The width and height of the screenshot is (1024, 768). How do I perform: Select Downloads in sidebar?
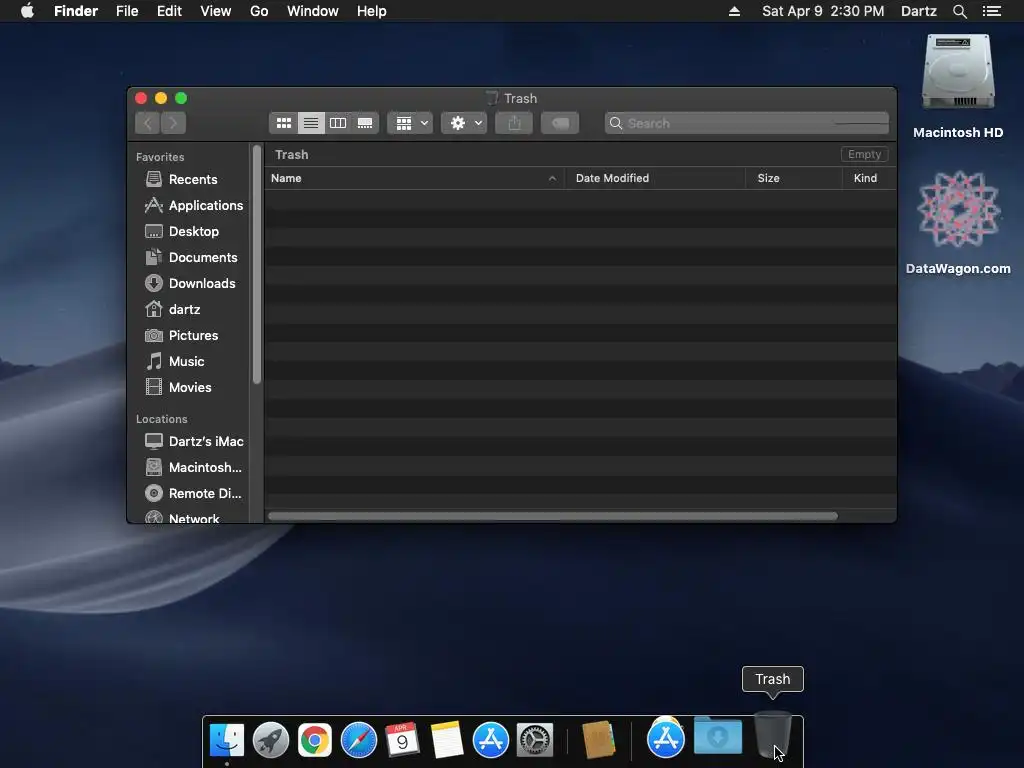click(x=189, y=283)
